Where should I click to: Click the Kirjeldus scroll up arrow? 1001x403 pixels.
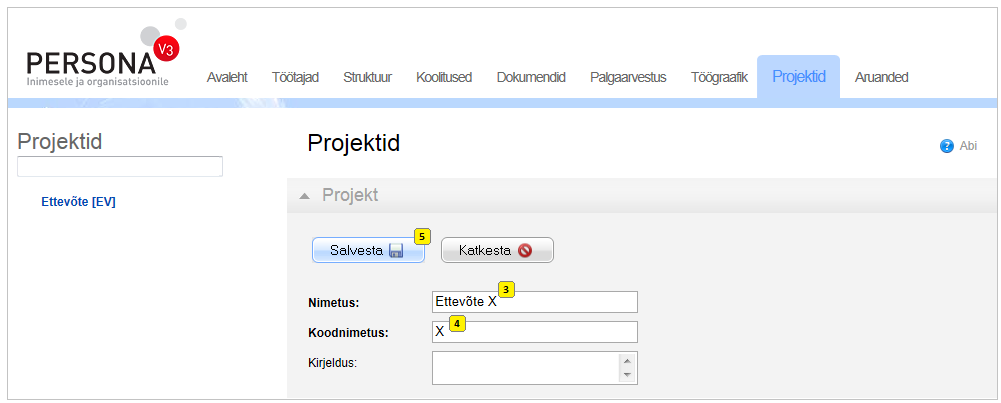pyautogui.click(x=628, y=360)
